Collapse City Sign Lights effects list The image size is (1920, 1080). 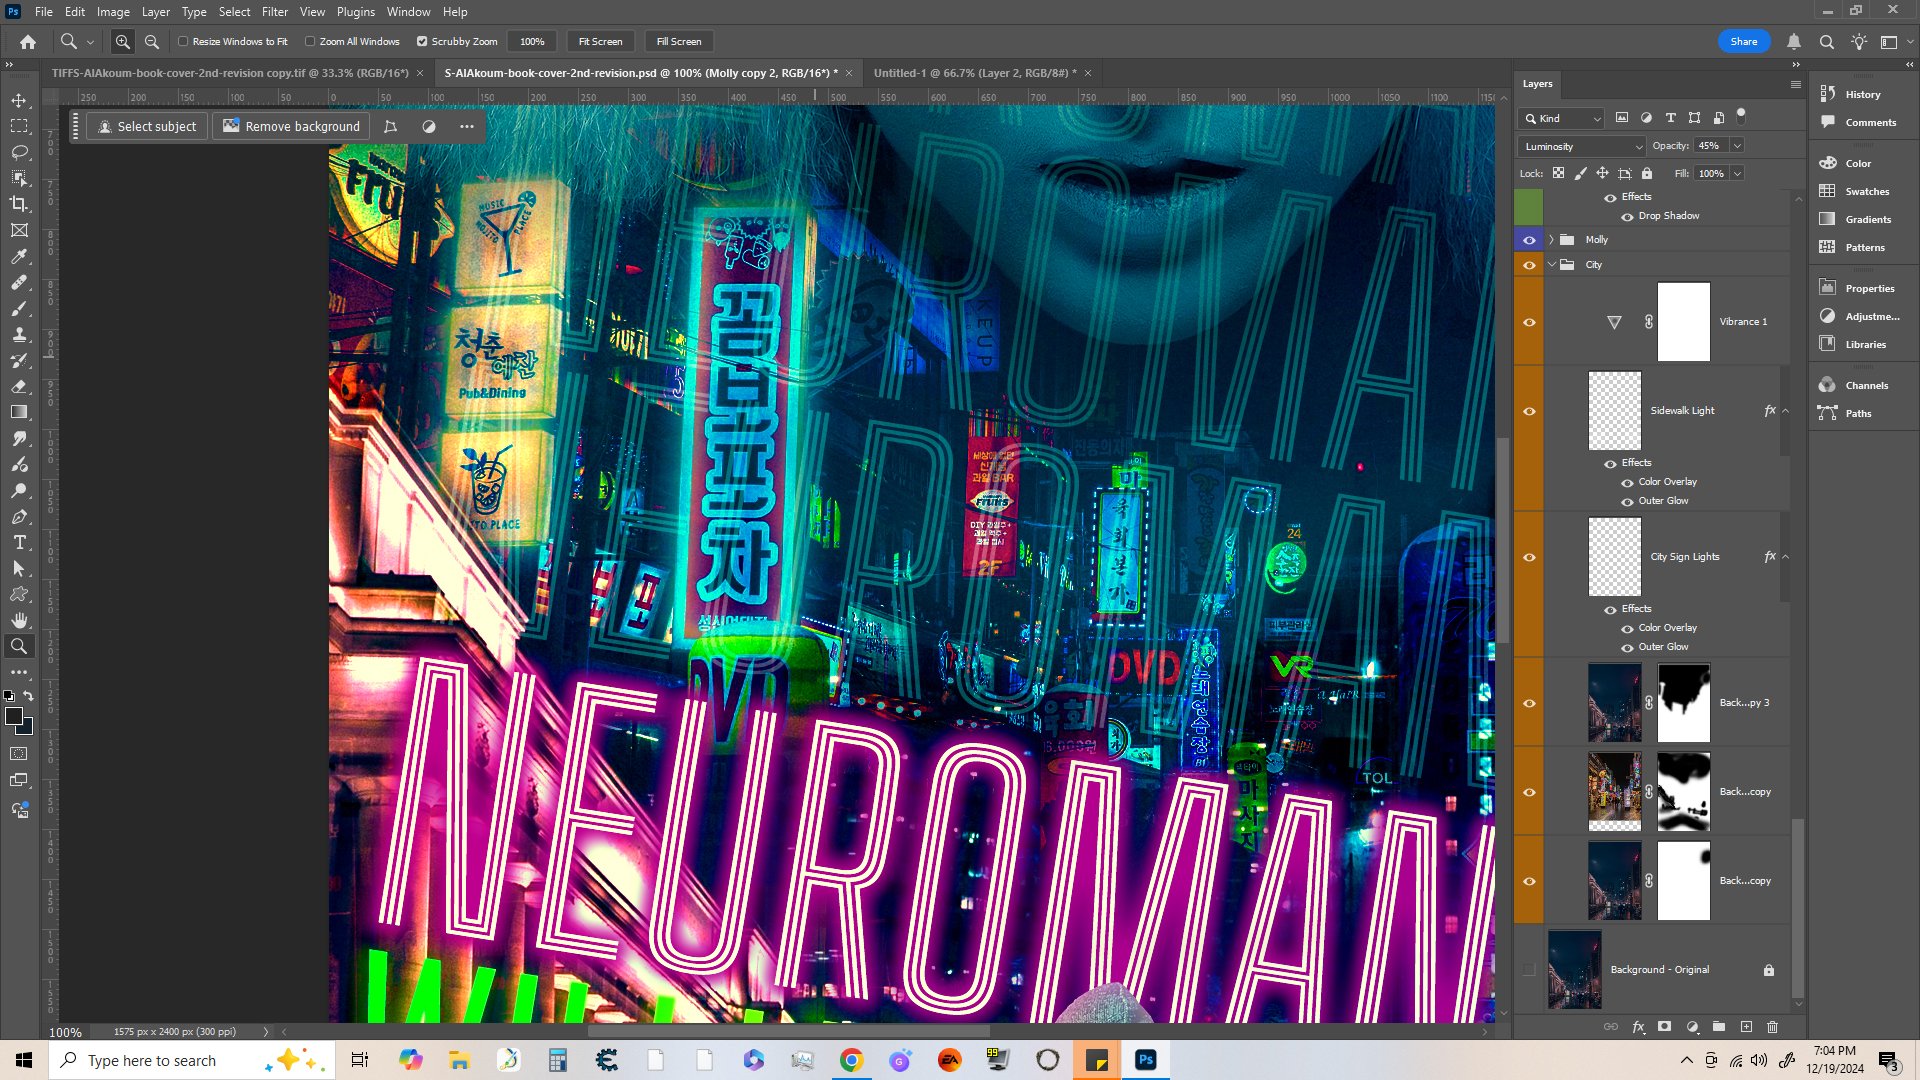point(1786,557)
